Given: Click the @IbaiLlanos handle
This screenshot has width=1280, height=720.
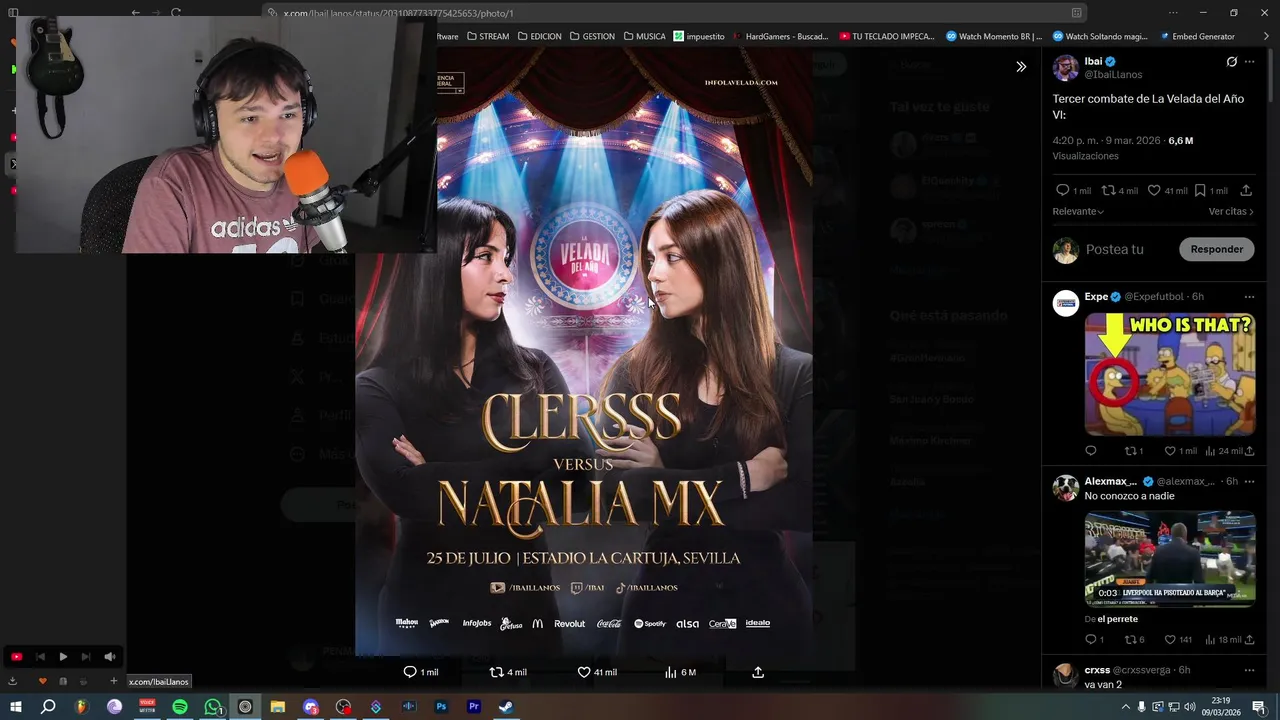Looking at the screenshot, I should (x=1113, y=75).
